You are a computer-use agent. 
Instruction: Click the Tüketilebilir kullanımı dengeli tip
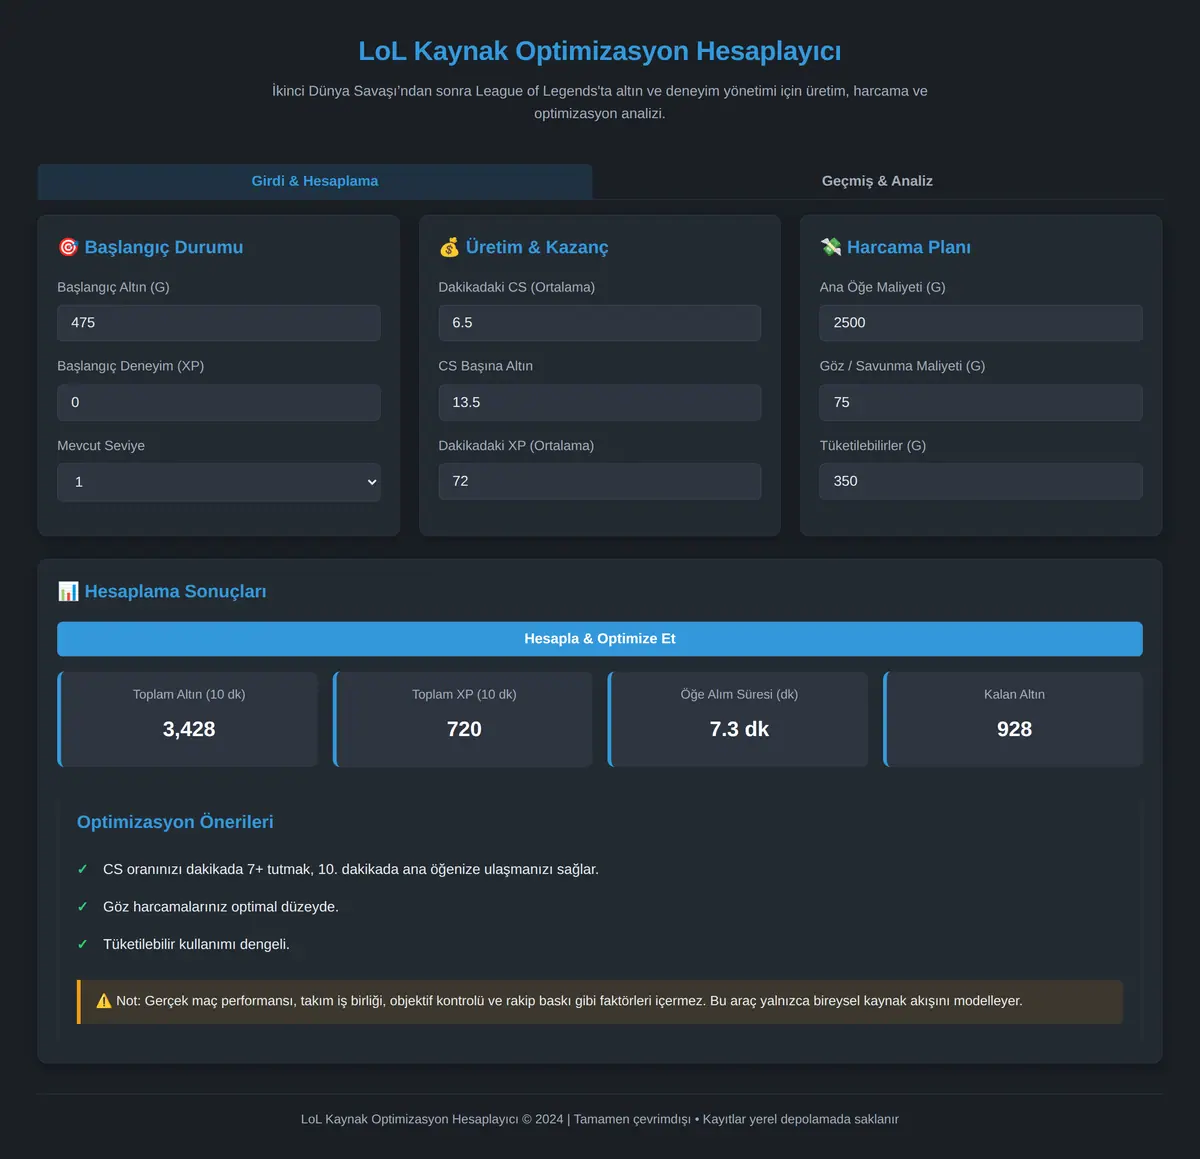coord(196,944)
